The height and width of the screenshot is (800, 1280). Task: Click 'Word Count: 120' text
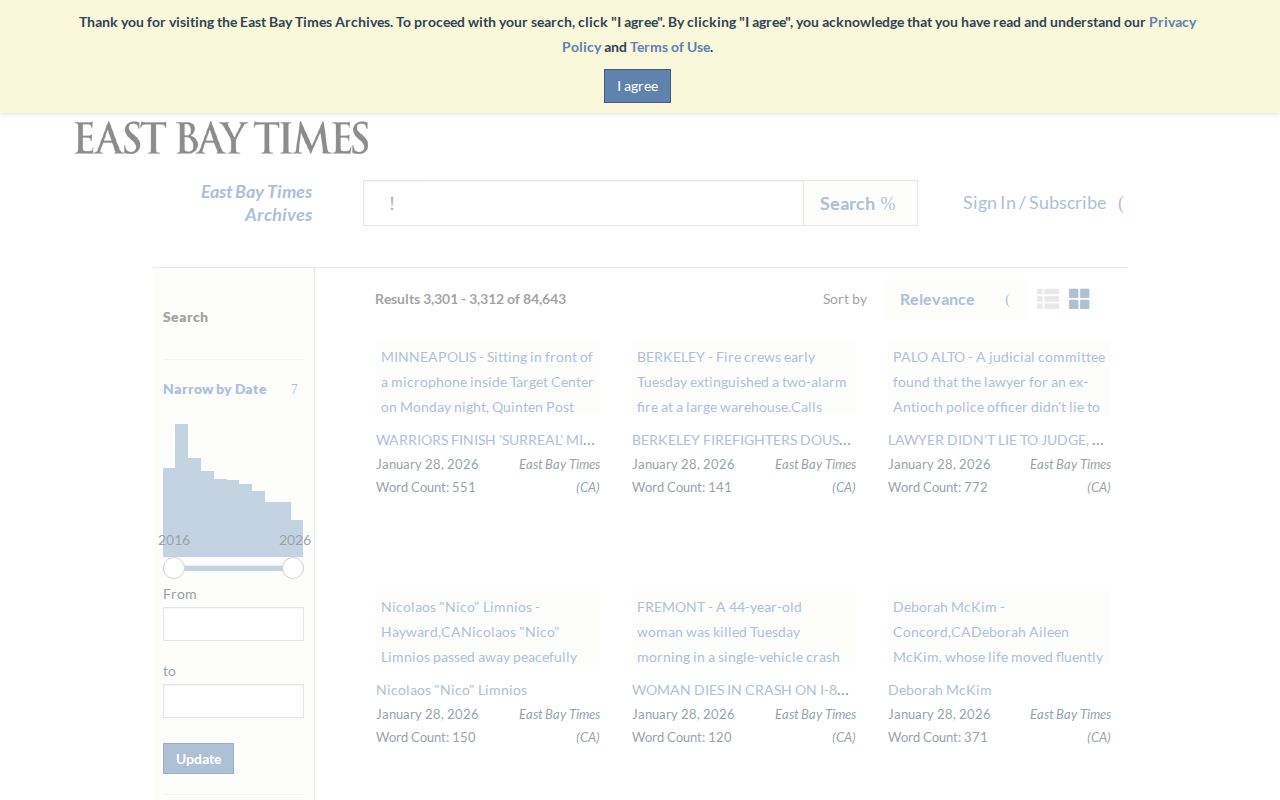682,737
